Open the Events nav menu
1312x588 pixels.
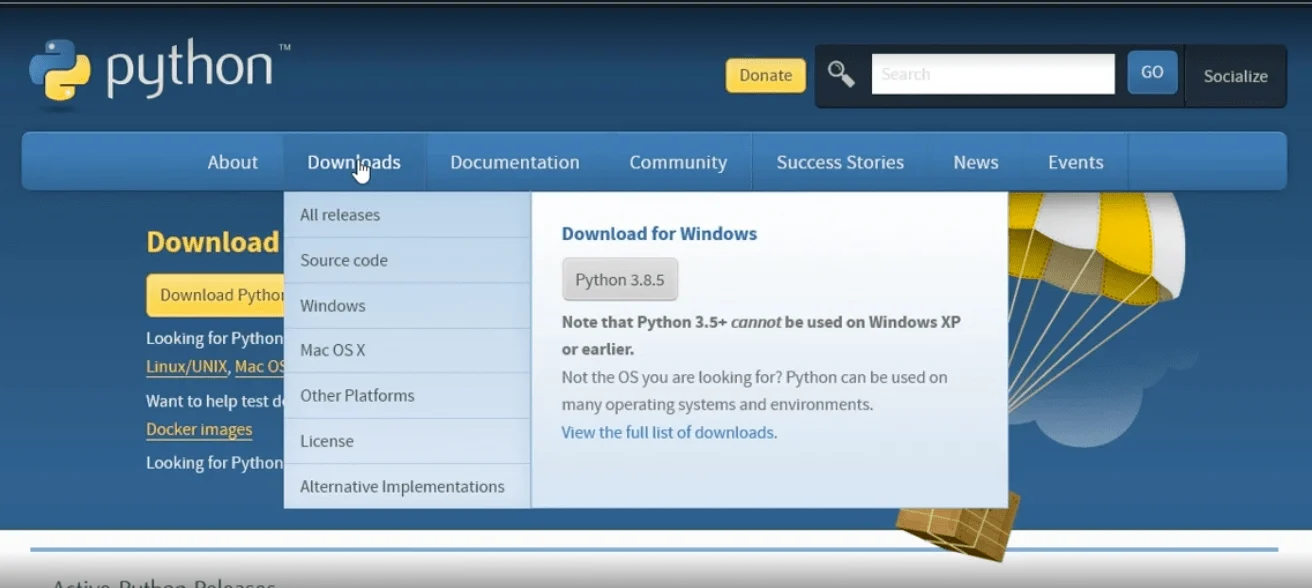tap(1076, 162)
